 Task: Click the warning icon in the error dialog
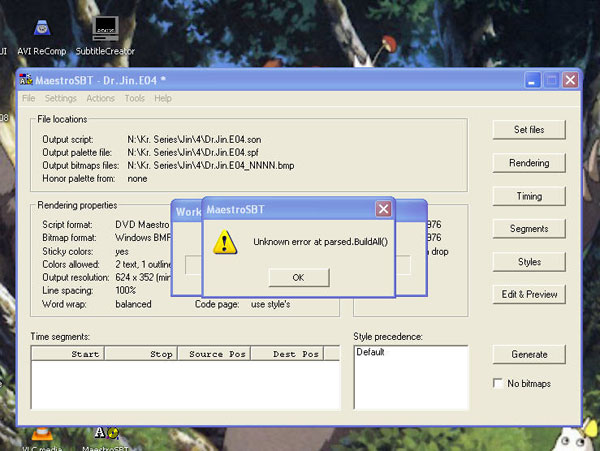coord(225,242)
